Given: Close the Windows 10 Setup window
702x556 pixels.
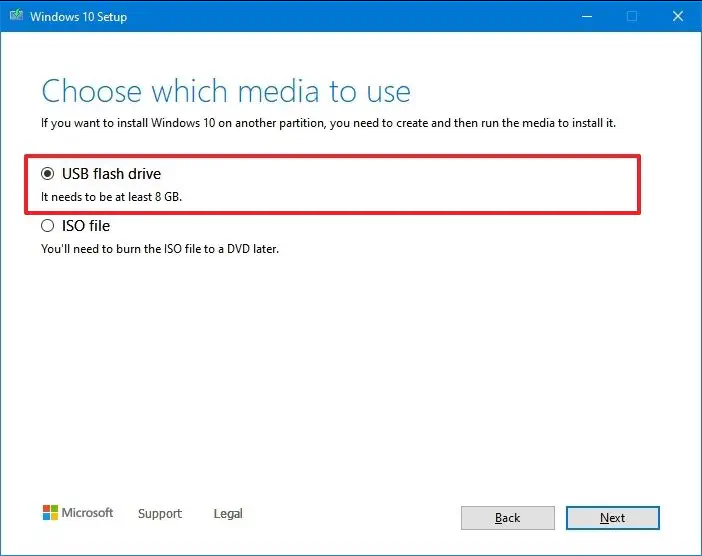Looking at the screenshot, I should click(678, 16).
